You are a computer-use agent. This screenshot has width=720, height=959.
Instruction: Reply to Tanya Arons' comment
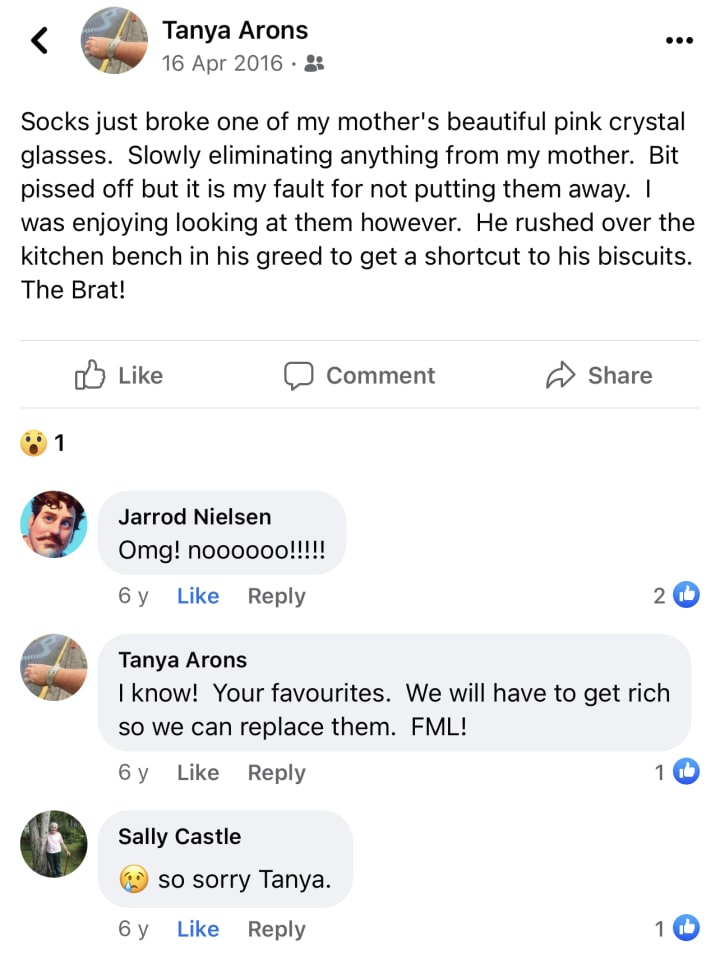point(276,772)
